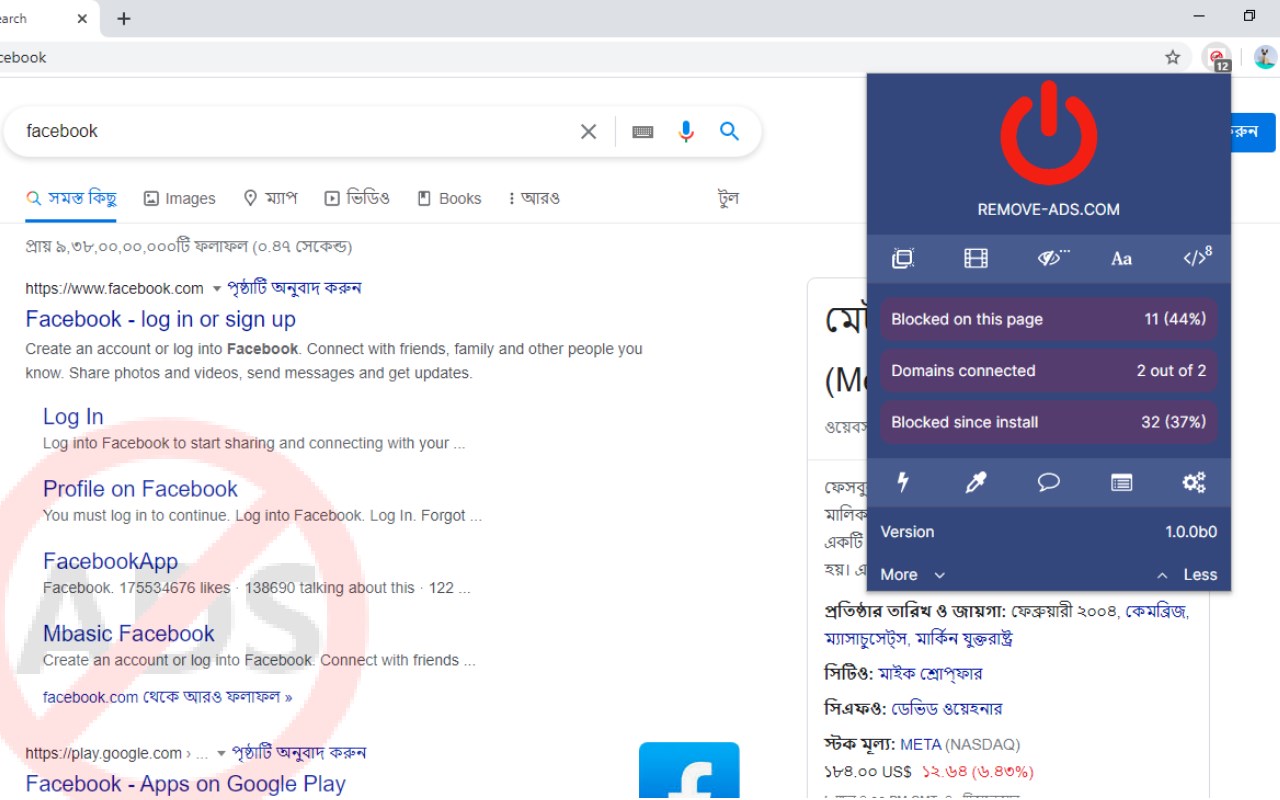The image size is (1280, 800).
Task: Open Facebook - Apps on Google Play
Action: 185,784
